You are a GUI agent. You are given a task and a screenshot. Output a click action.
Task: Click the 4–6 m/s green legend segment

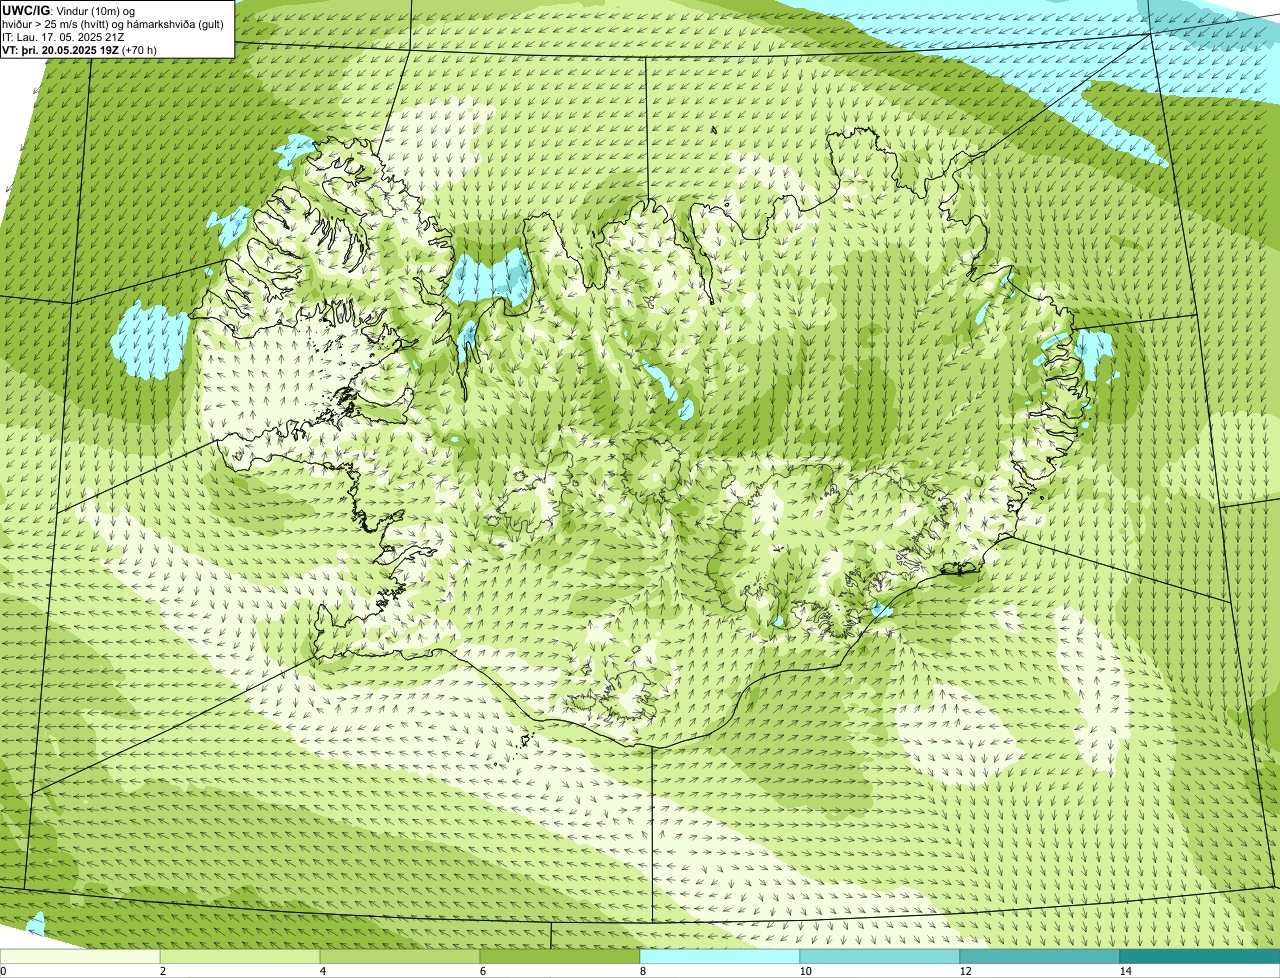(400, 956)
